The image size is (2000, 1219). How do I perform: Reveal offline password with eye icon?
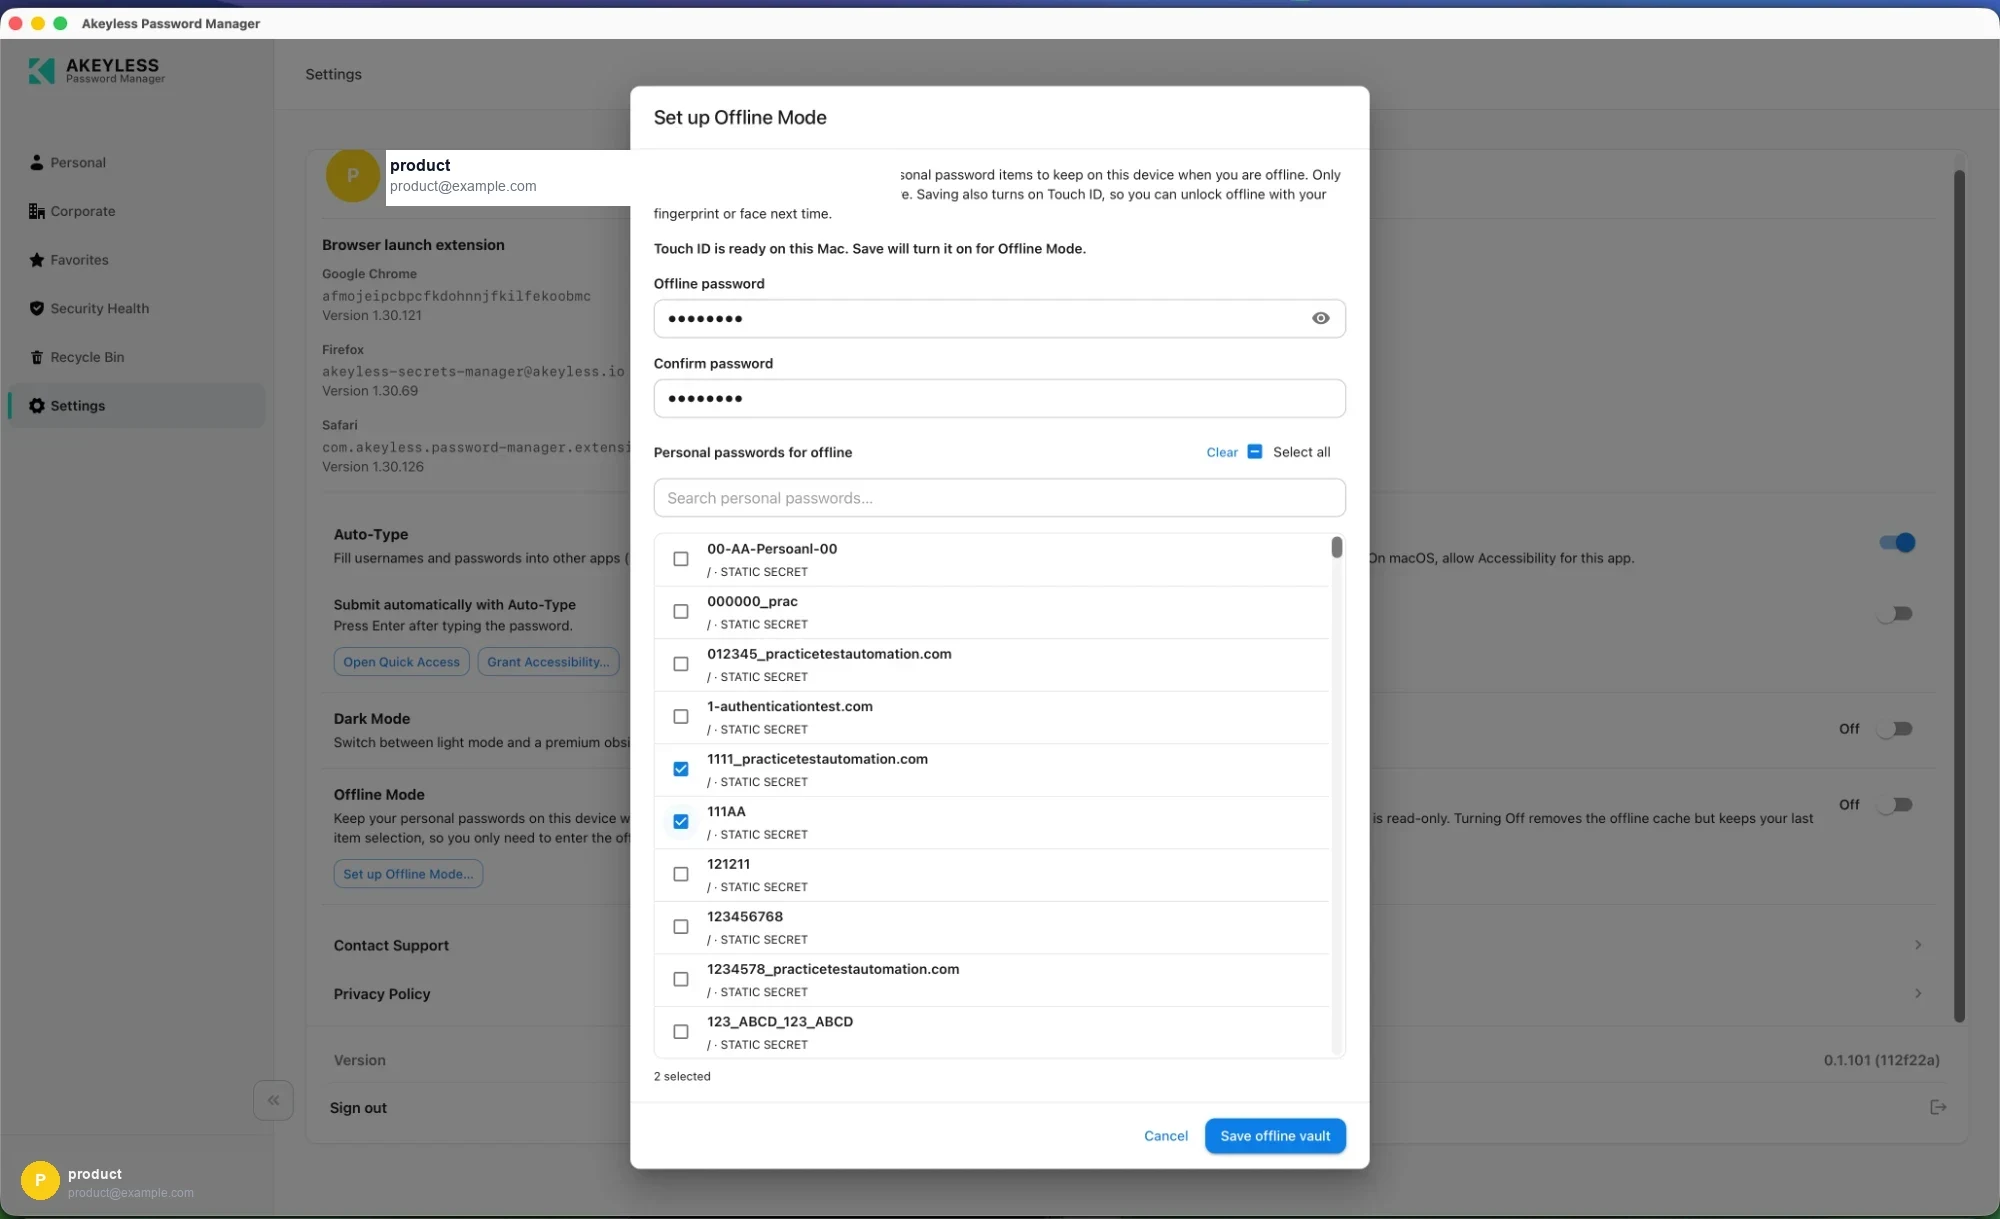pyautogui.click(x=1320, y=318)
